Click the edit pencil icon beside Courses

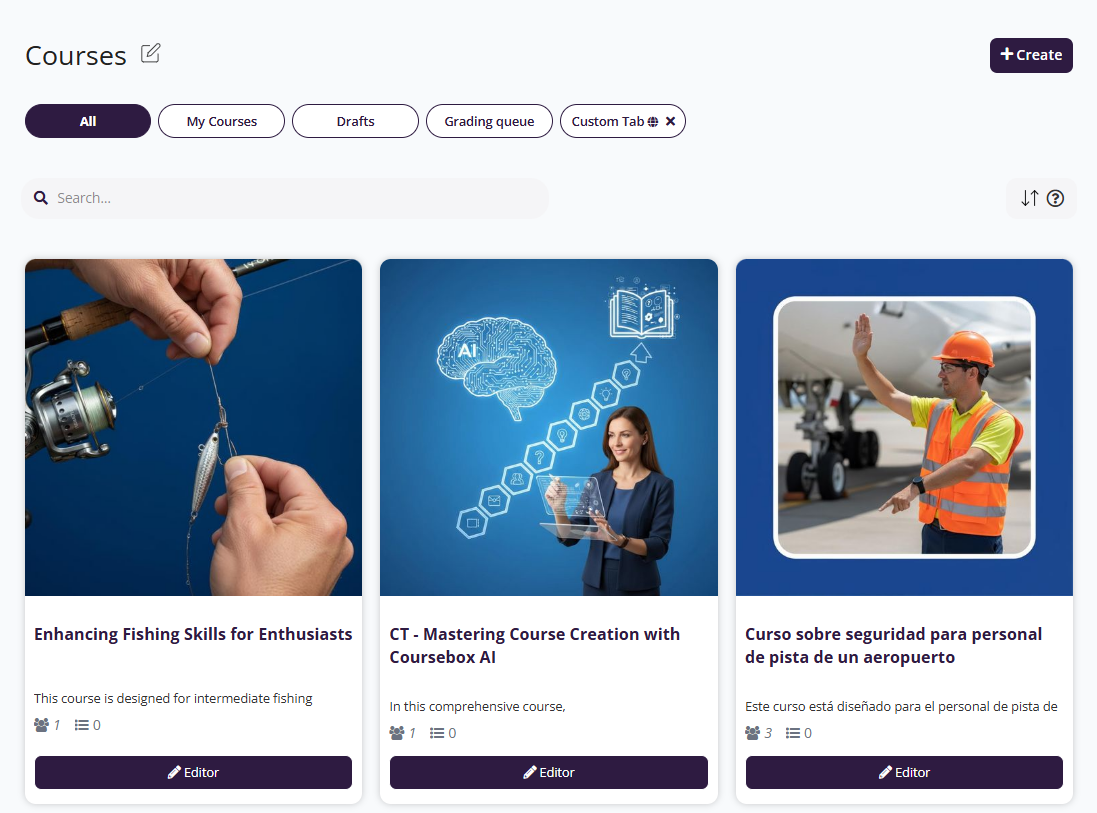150,54
